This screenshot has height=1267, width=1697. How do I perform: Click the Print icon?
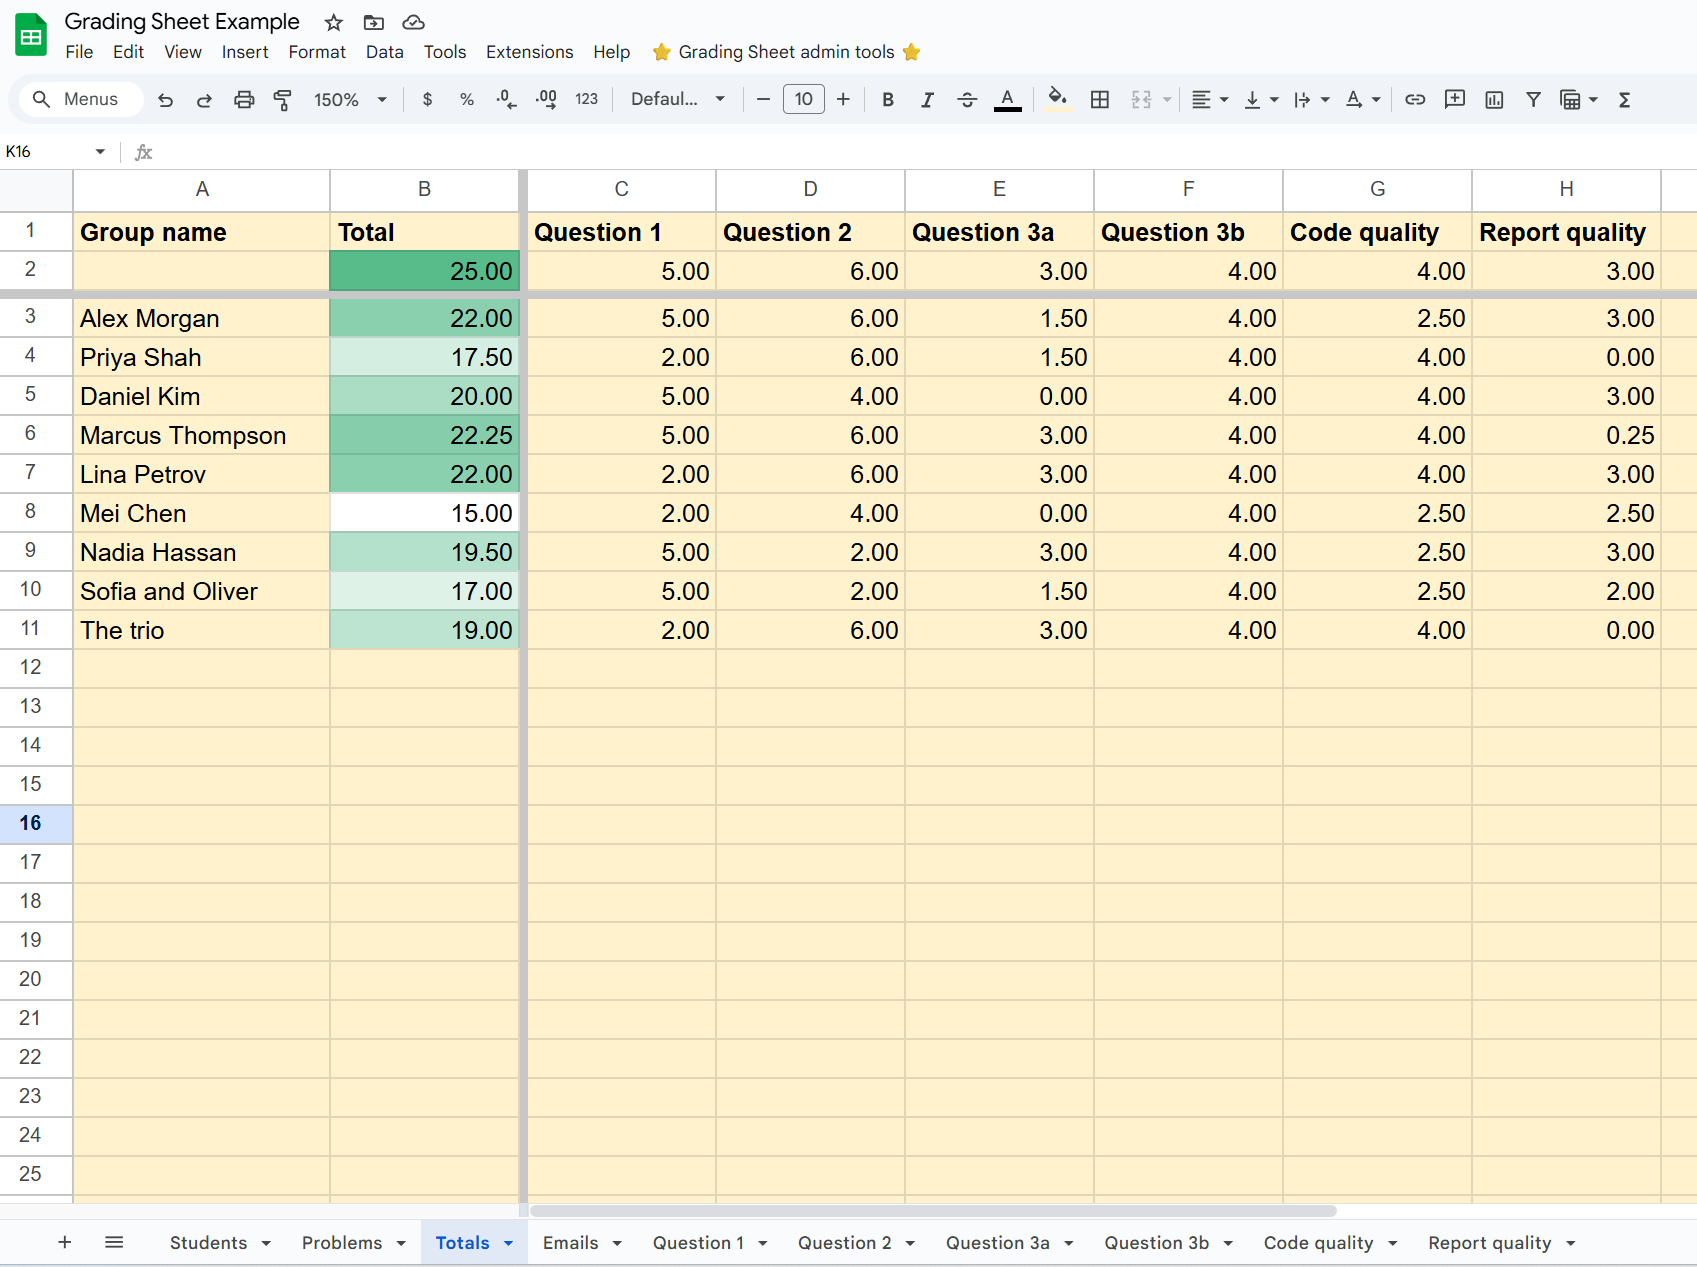click(x=244, y=99)
